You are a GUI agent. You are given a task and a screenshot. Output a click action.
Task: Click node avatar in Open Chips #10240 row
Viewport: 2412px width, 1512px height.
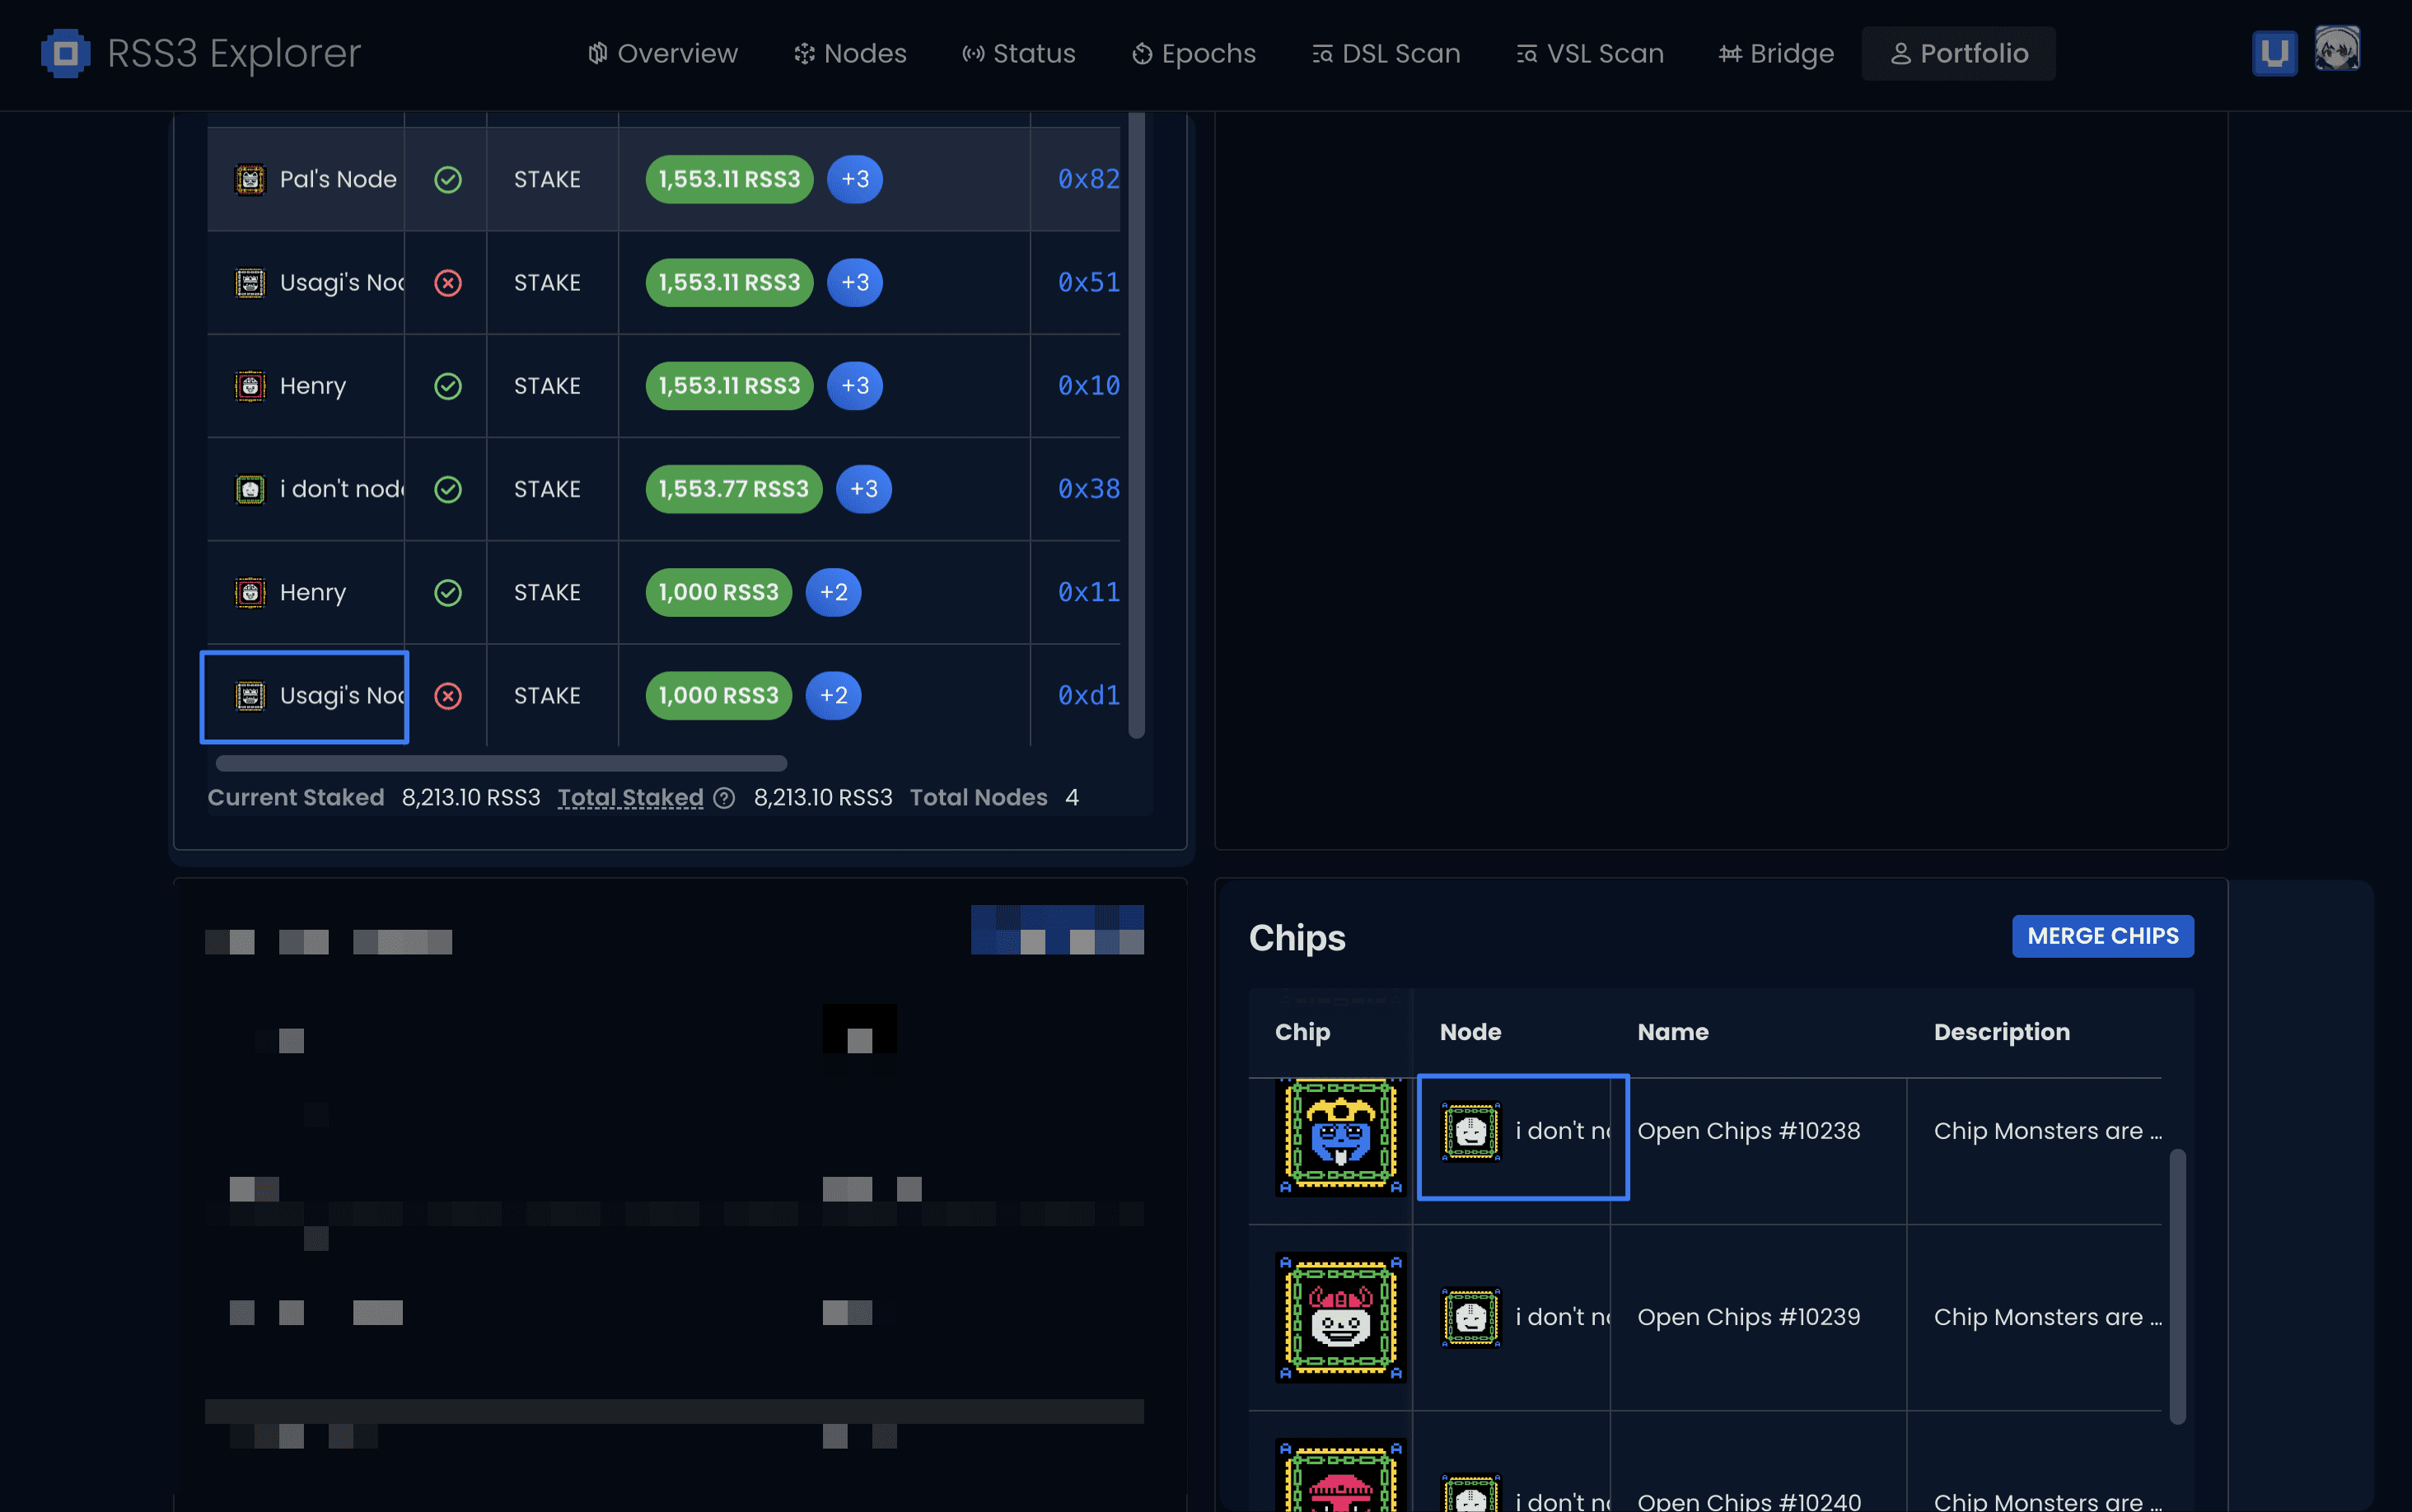click(x=1471, y=1493)
